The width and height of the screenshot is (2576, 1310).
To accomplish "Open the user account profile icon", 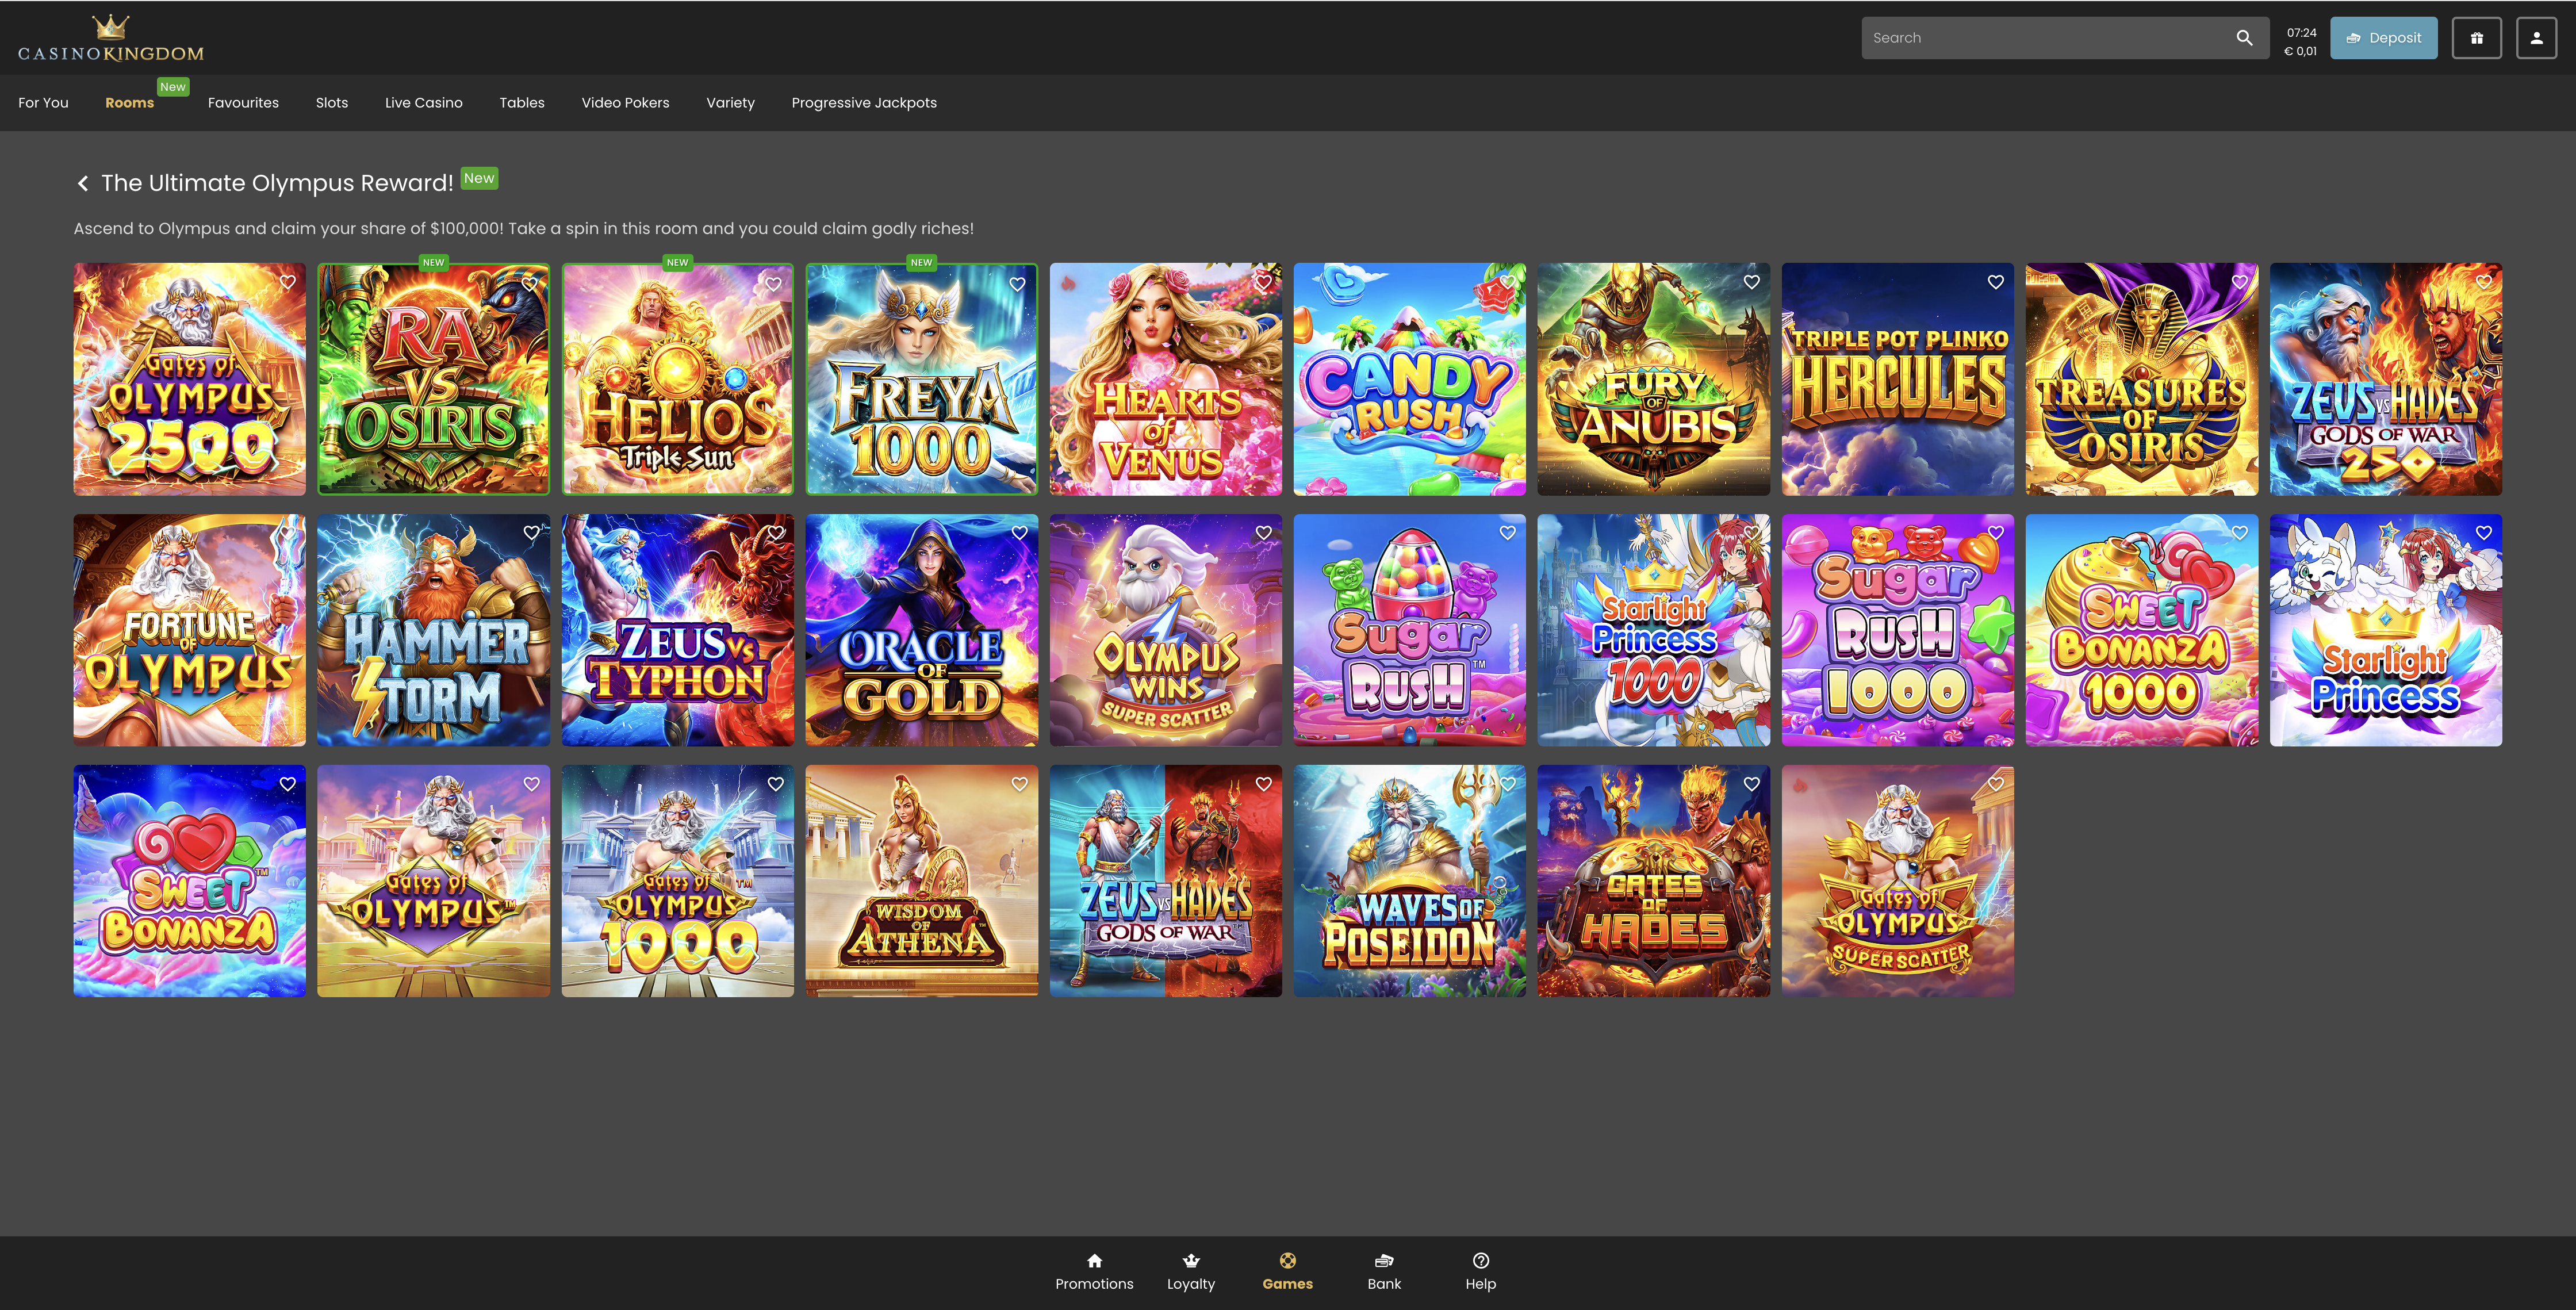I will pos(2536,38).
